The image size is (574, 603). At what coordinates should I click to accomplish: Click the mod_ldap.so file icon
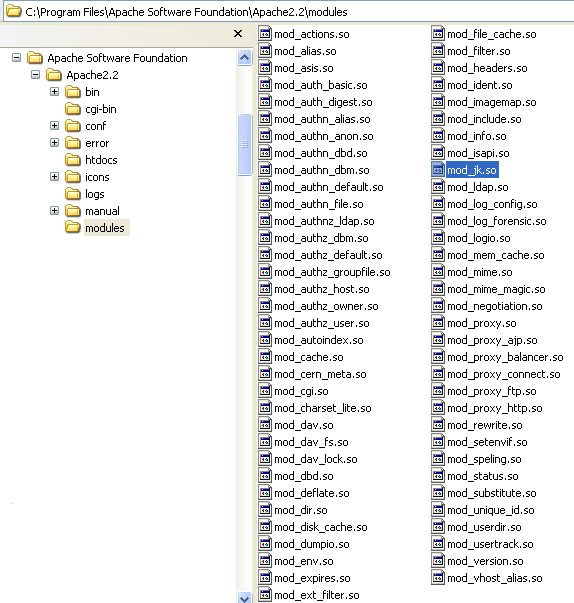(x=438, y=187)
